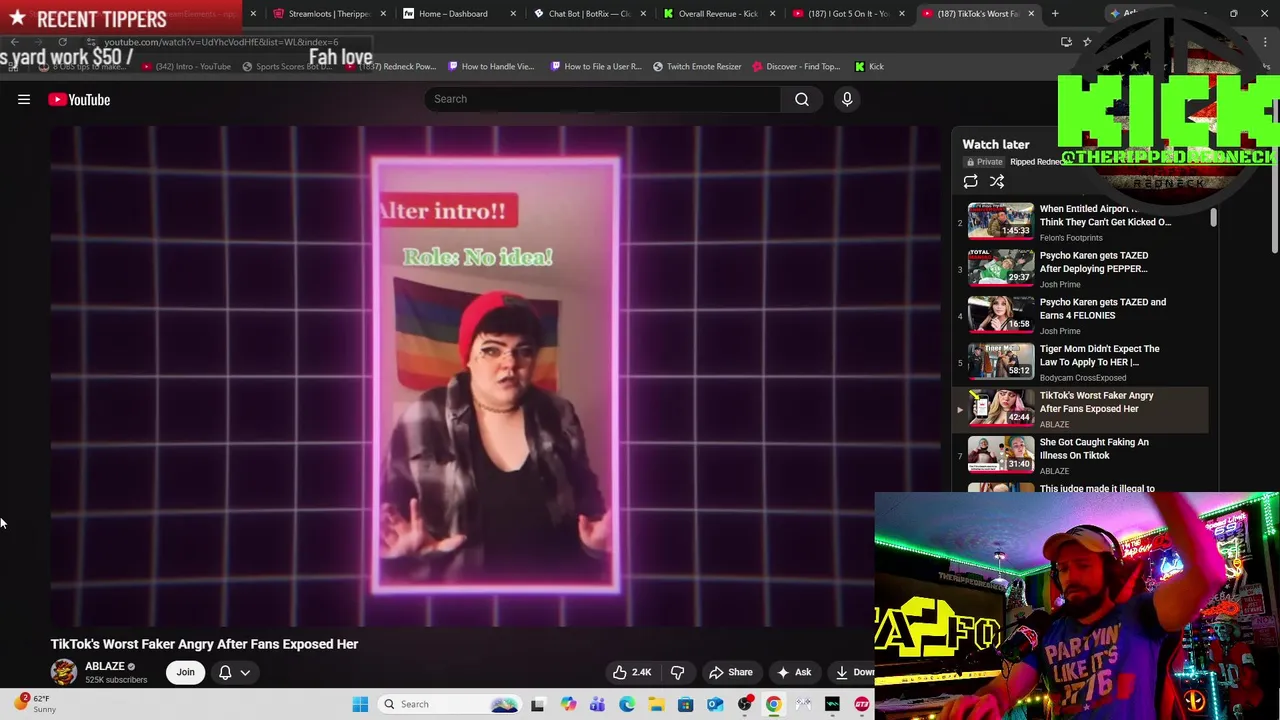The height and width of the screenshot is (720, 1280).
Task: Launch Copilot from the taskbar
Action: pyautogui.click(x=568, y=705)
